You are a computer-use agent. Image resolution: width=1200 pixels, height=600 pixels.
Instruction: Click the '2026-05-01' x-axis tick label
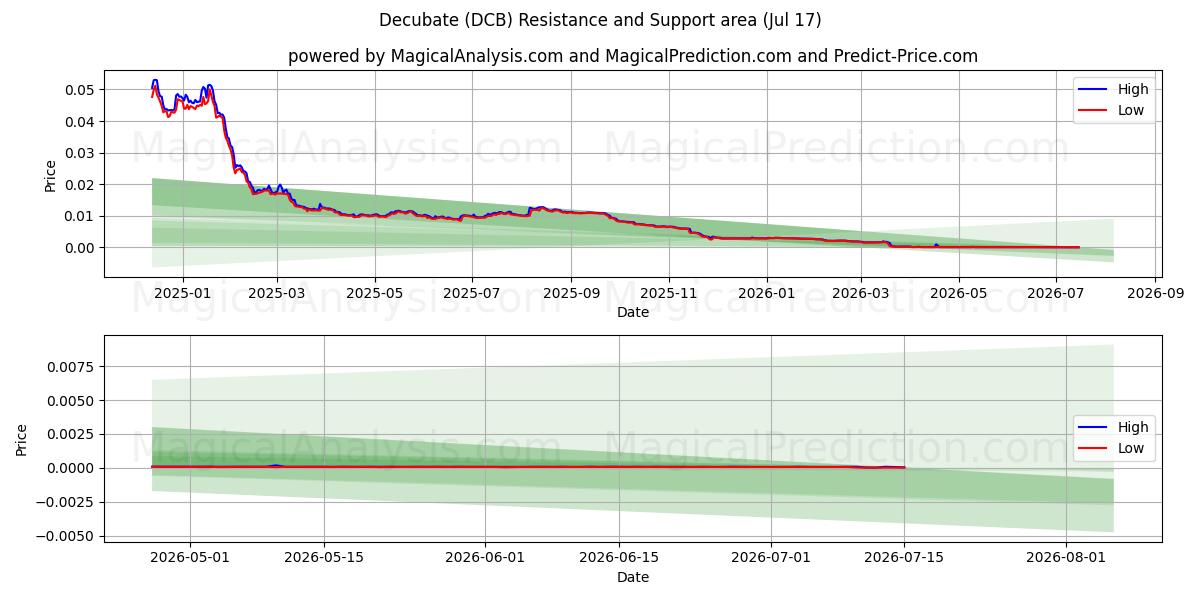190,558
